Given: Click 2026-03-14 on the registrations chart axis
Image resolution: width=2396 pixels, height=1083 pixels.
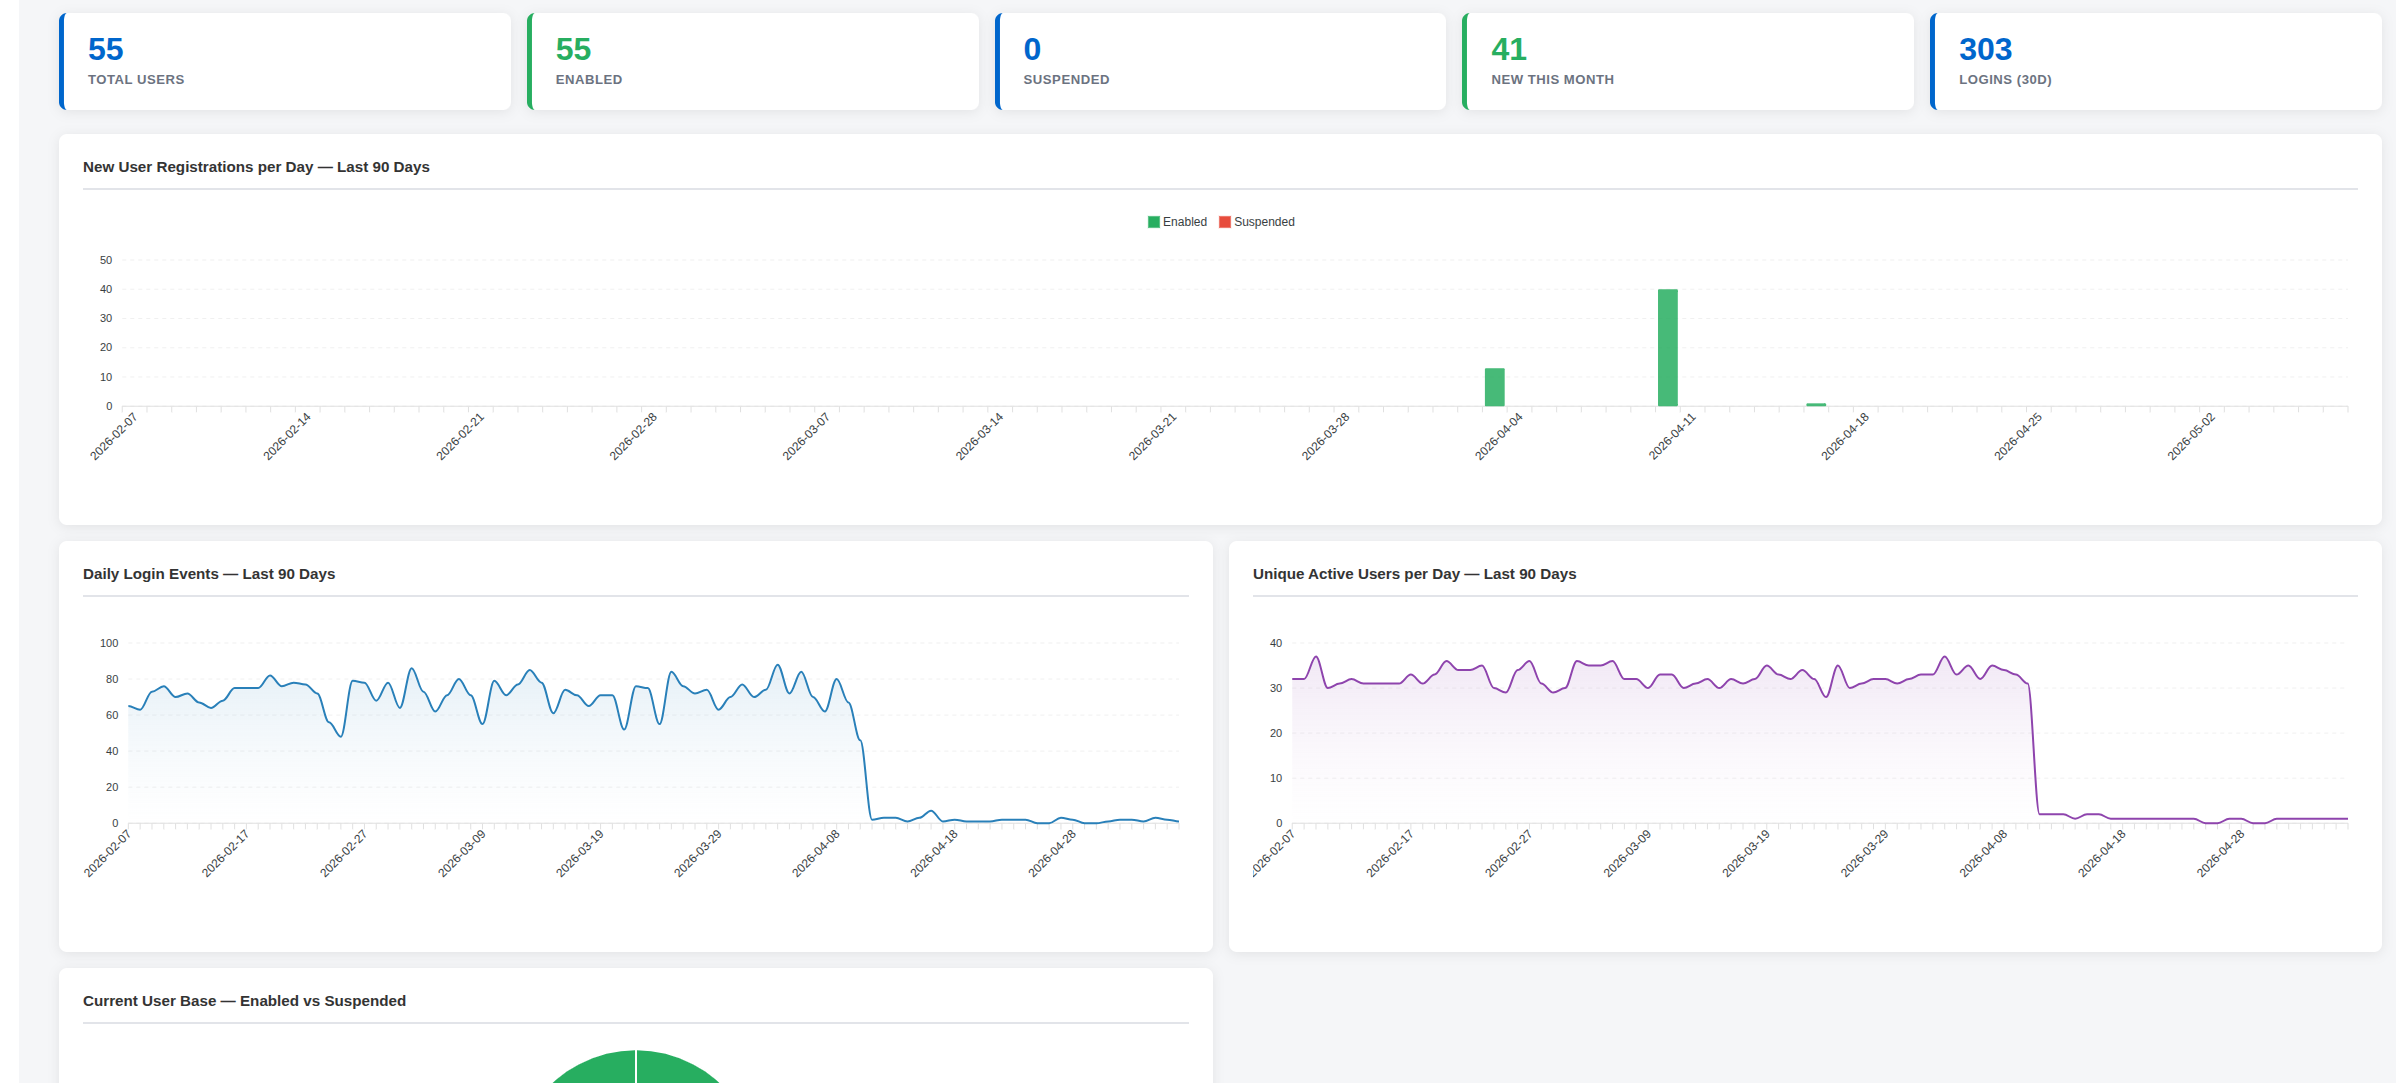Looking at the screenshot, I should point(980,436).
